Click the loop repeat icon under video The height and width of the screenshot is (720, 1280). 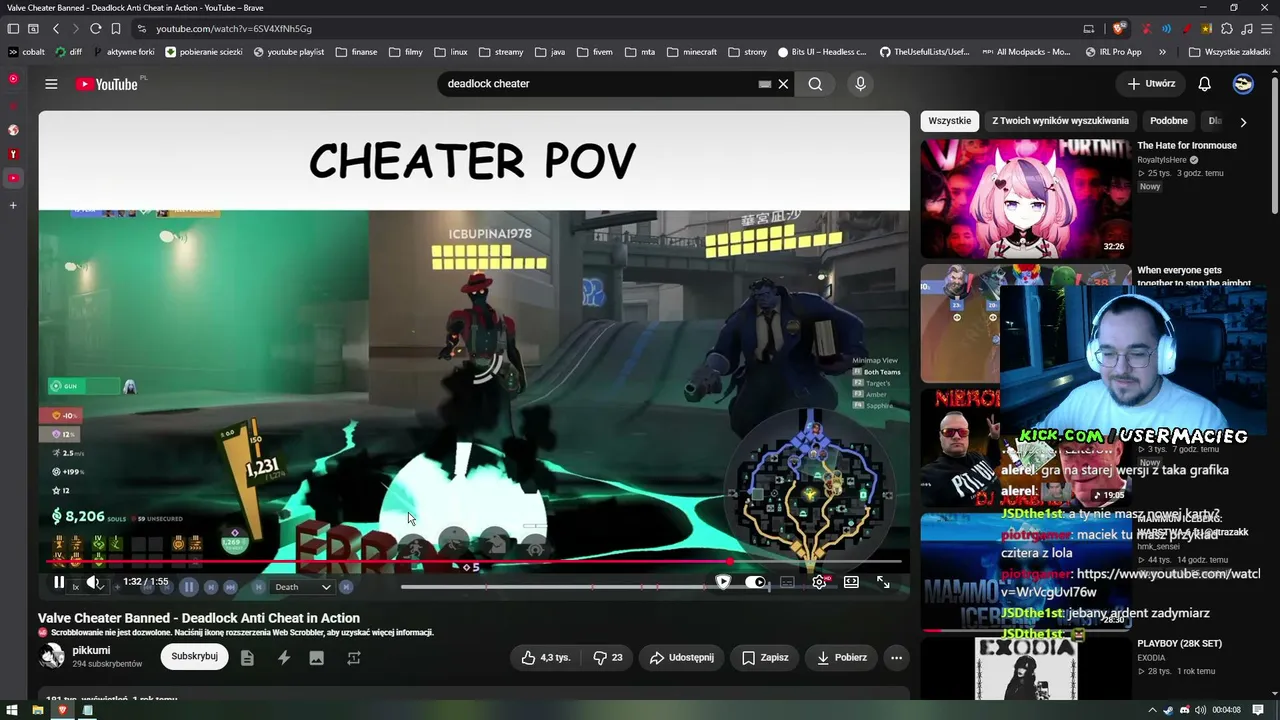click(353, 658)
